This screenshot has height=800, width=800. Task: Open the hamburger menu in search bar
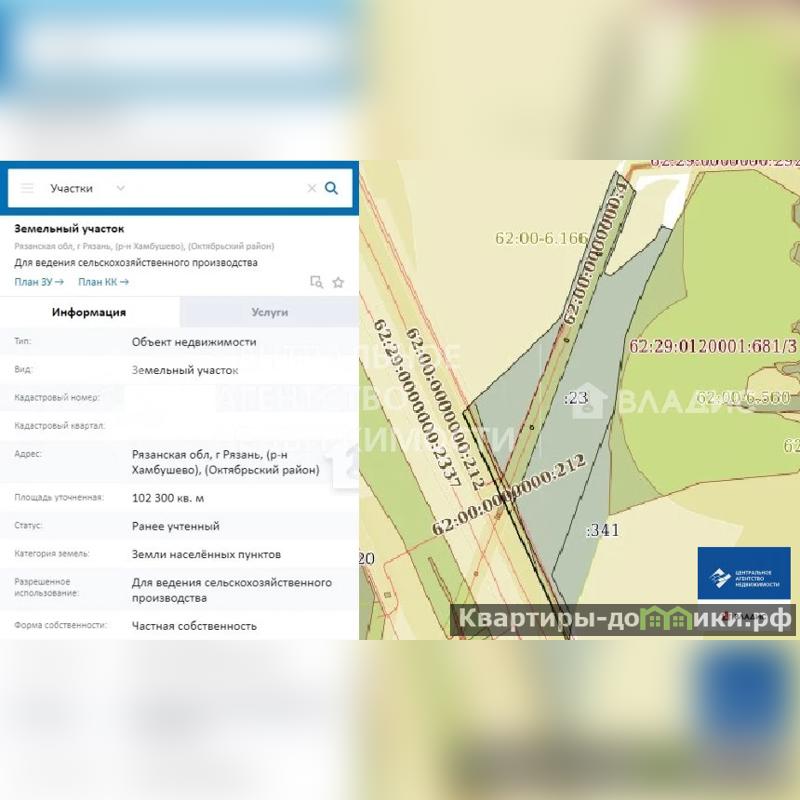pos(27,188)
